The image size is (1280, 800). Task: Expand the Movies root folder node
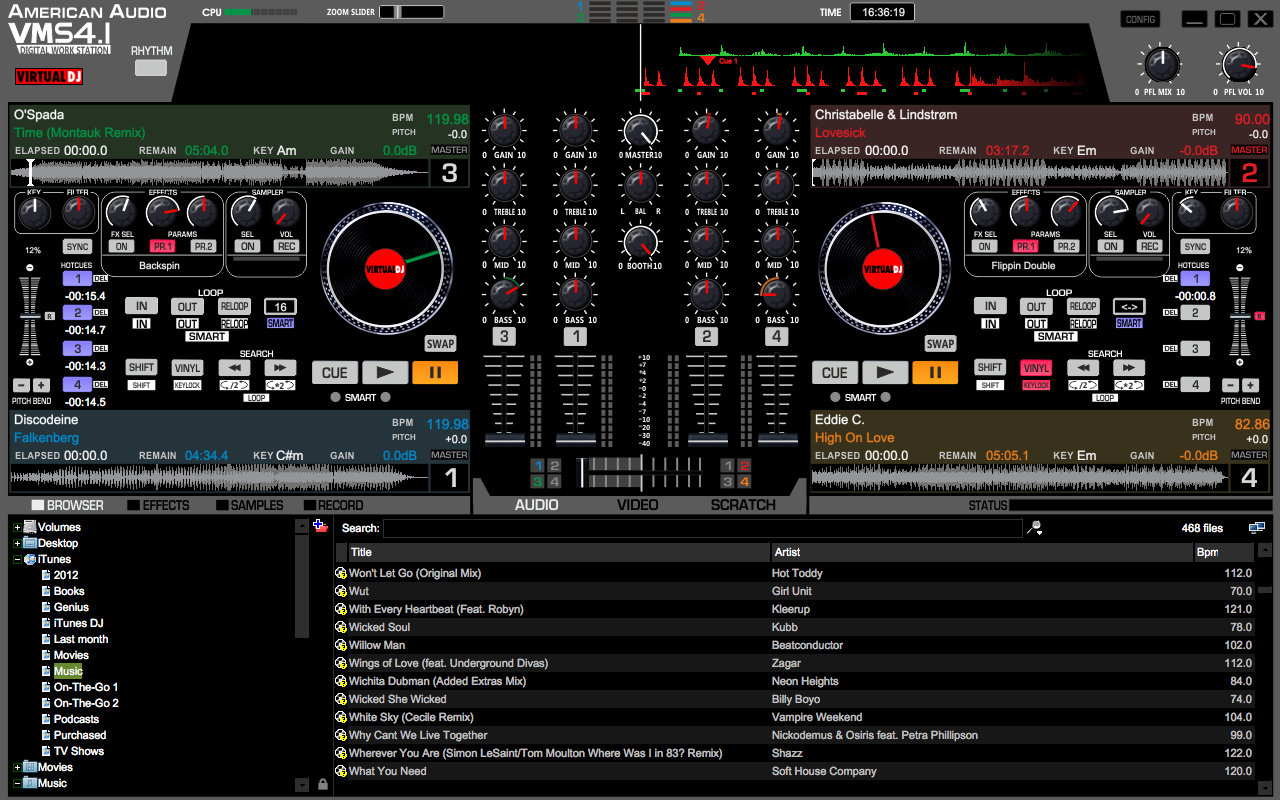[x=17, y=767]
